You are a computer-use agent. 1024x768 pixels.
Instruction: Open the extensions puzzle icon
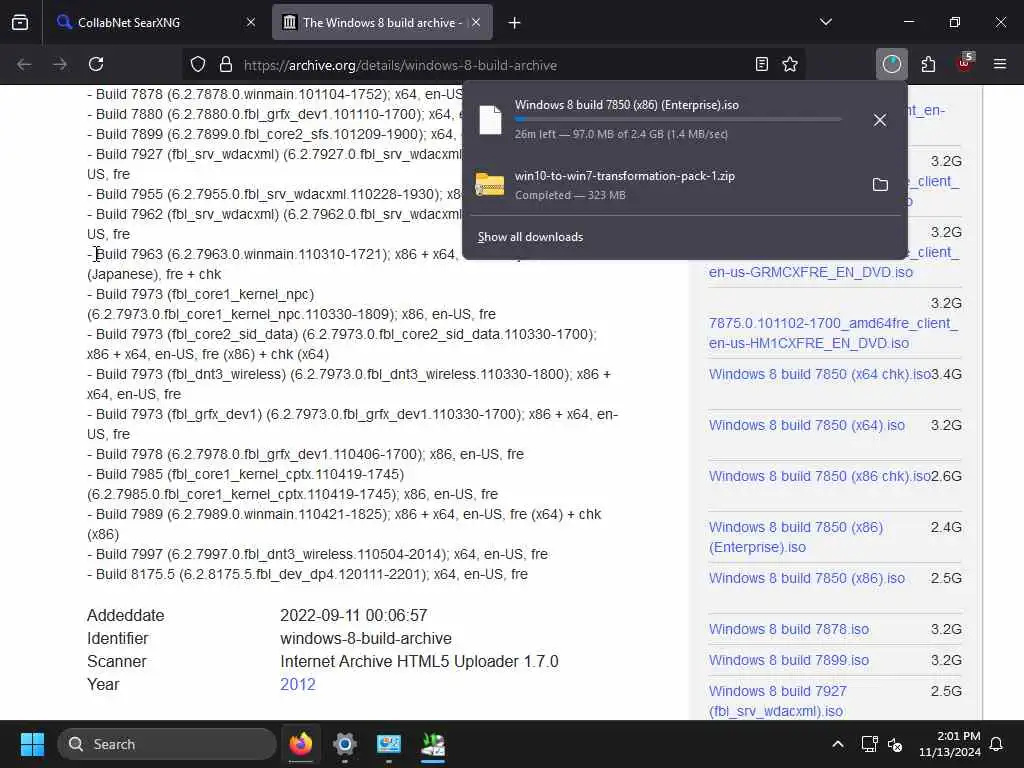[x=928, y=64]
